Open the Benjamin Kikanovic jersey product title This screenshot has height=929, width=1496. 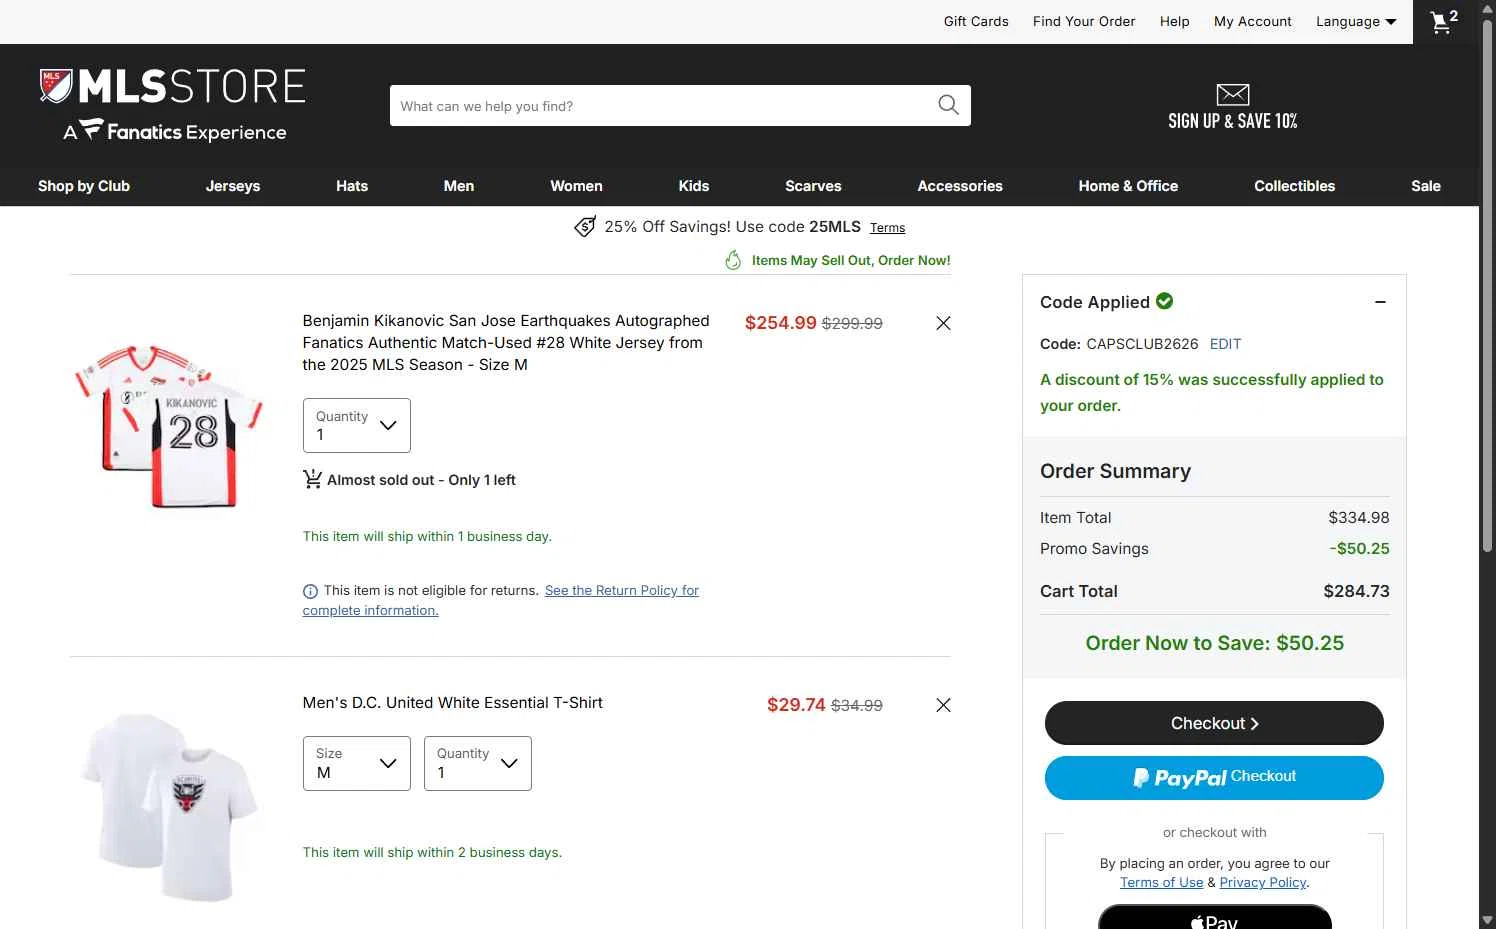click(506, 342)
